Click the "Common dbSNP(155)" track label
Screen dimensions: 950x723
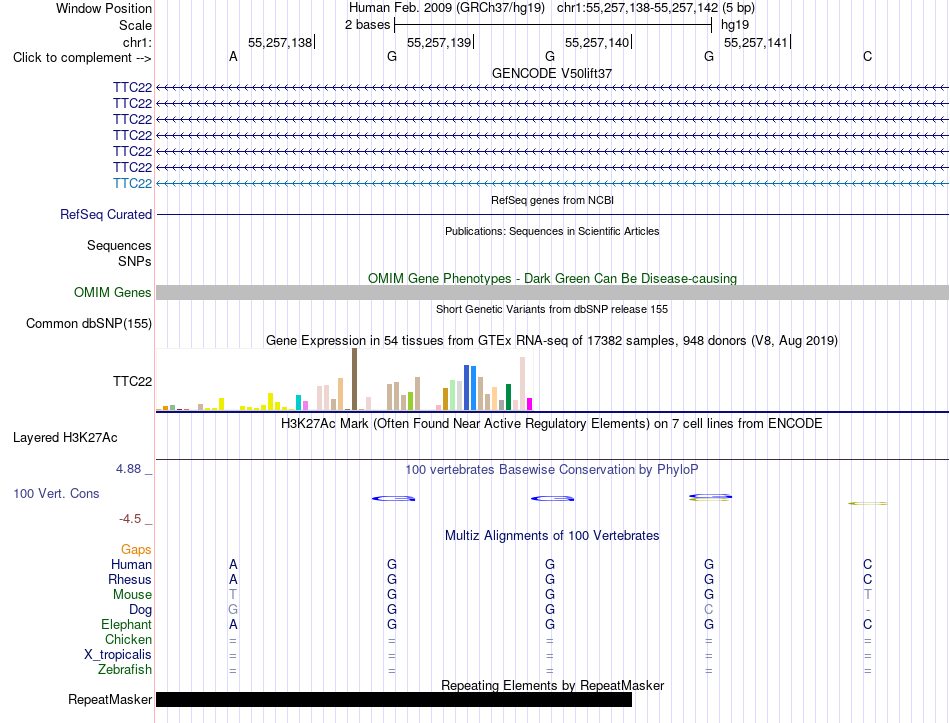click(89, 324)
